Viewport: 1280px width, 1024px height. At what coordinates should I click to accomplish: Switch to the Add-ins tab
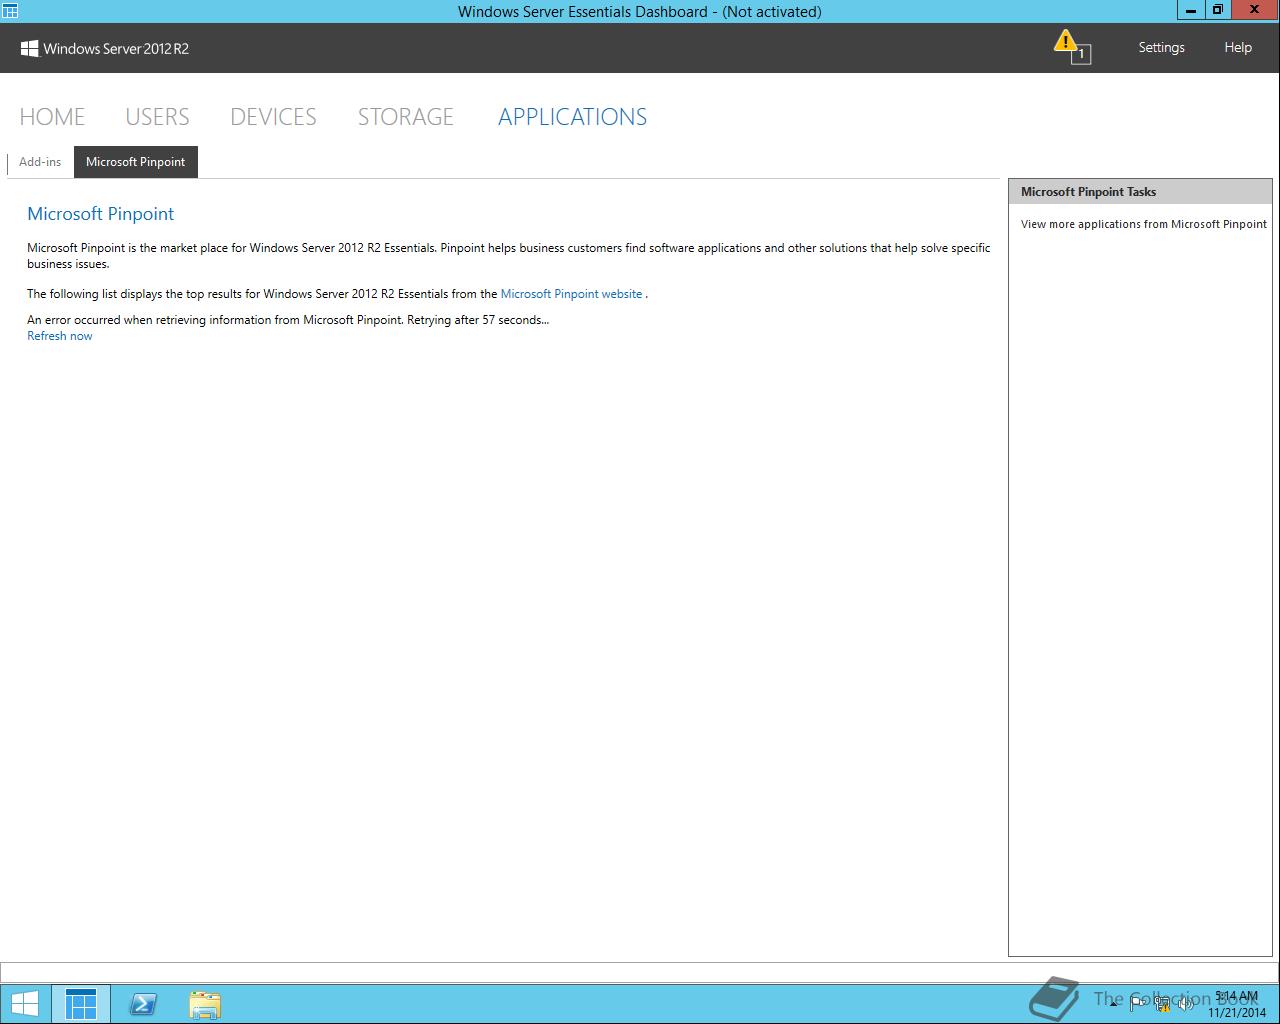[40, 162]
